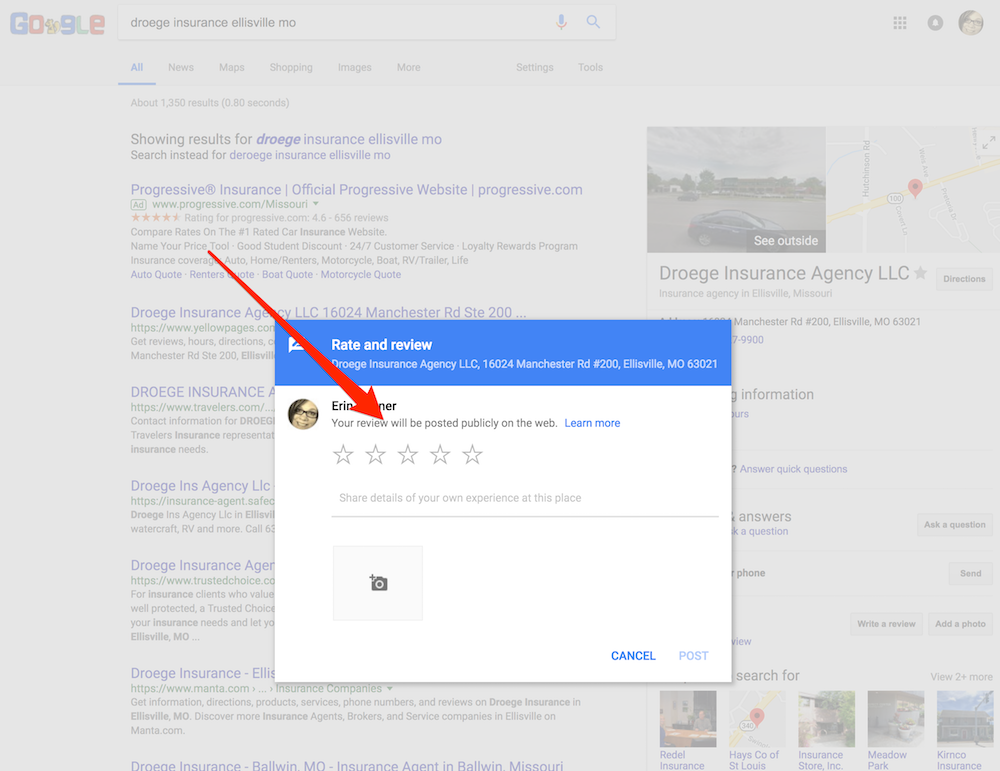Open the Insurance Store, Inc. thumbnail
The height and width of the screenshot is (771, 1000).
[x=827, y=719]
